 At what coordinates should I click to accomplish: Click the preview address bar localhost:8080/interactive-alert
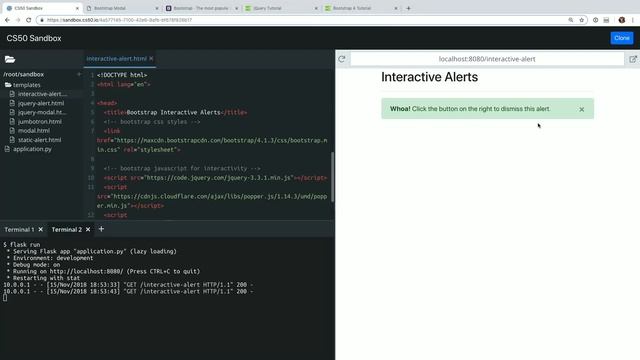[x=487, y=59]
